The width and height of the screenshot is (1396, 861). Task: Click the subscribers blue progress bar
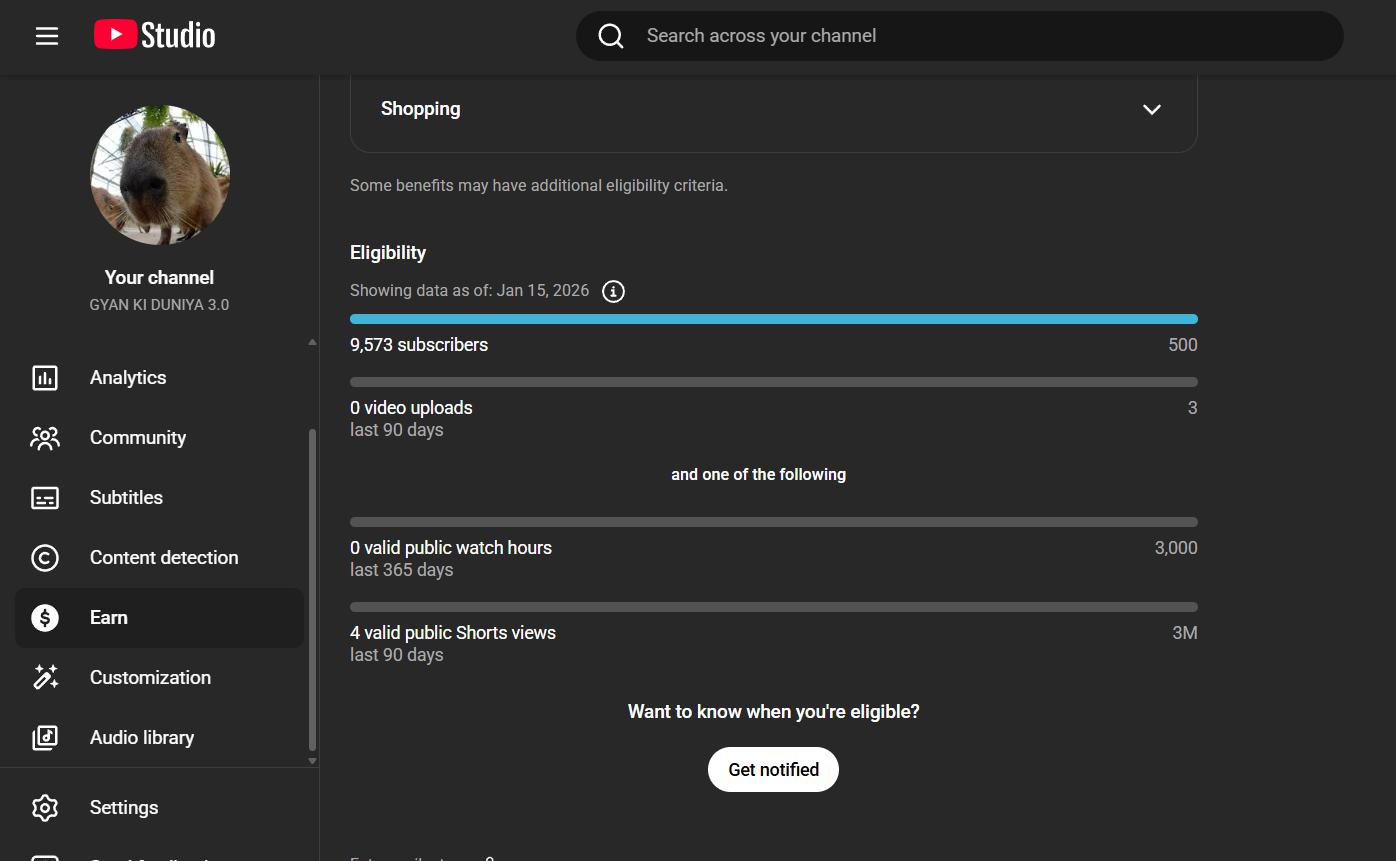773,319
